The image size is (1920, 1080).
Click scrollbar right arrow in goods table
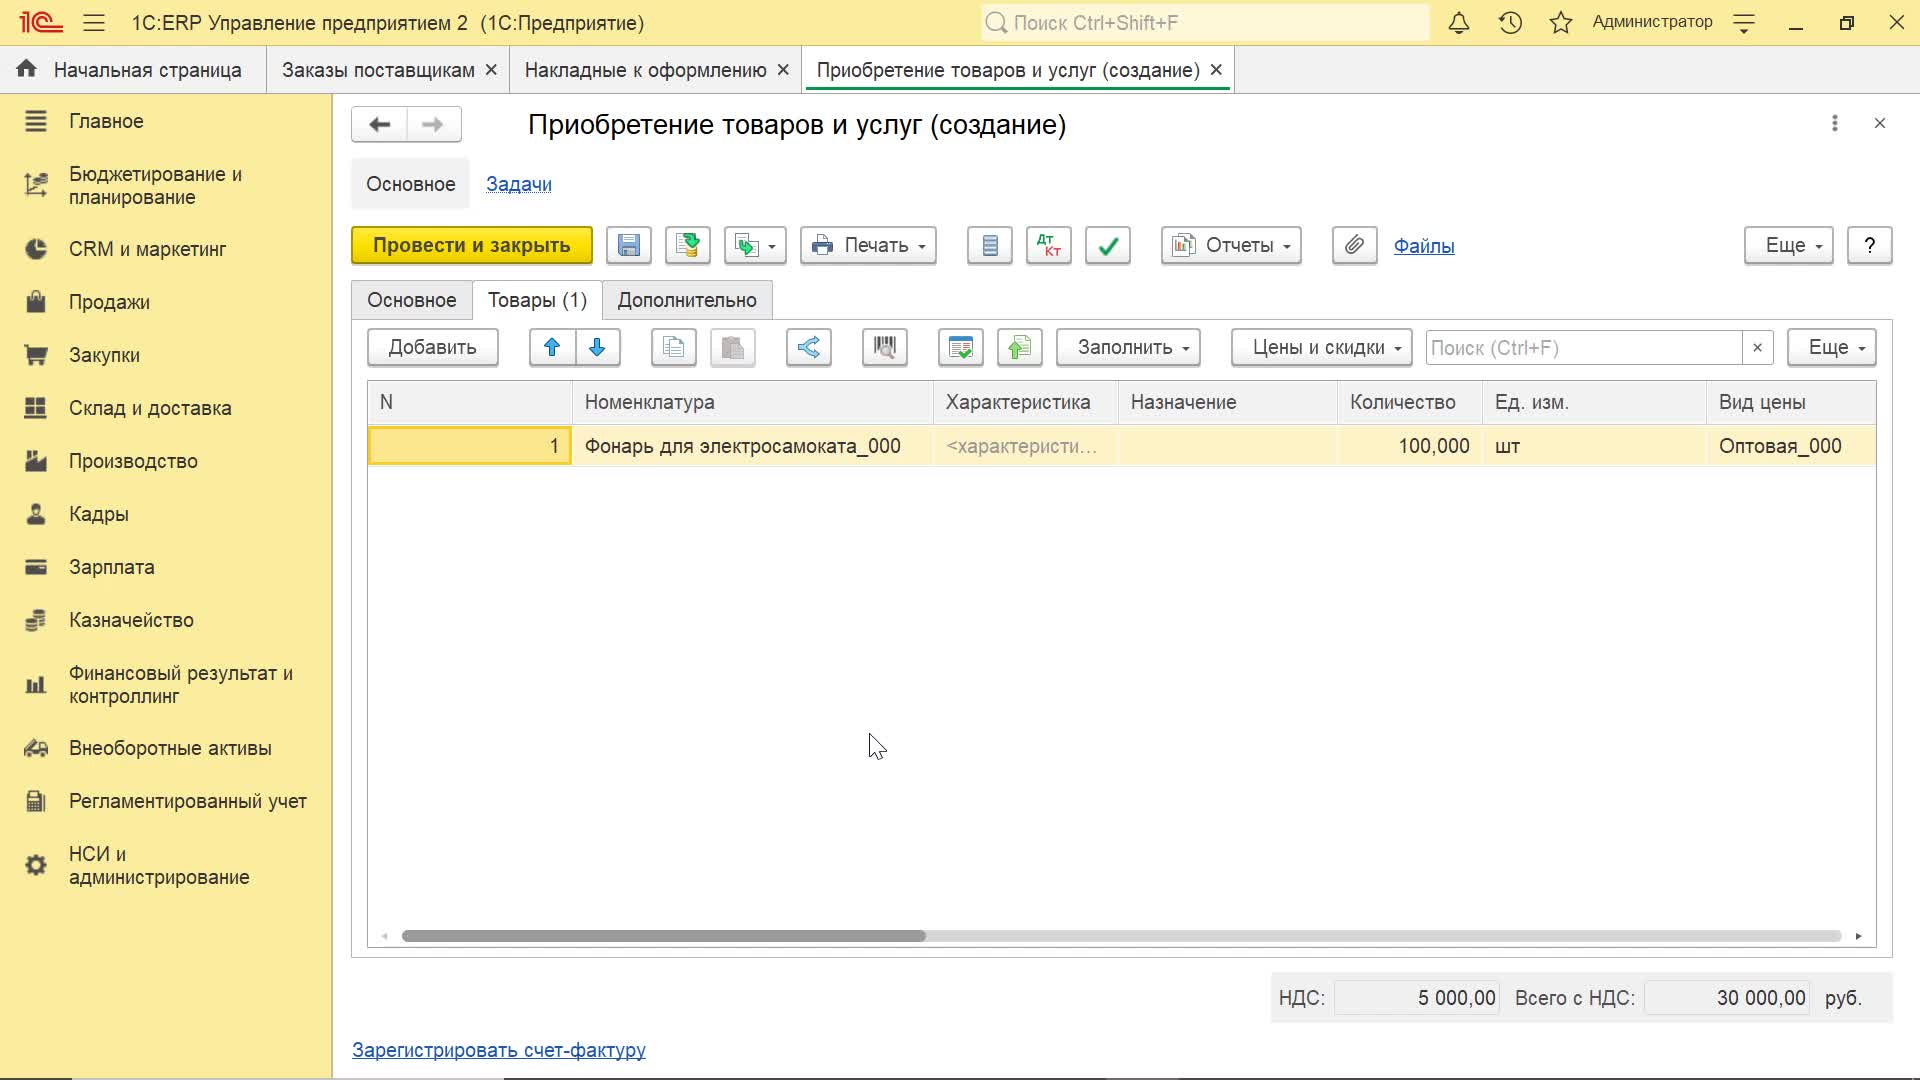tap(1858, 936)
